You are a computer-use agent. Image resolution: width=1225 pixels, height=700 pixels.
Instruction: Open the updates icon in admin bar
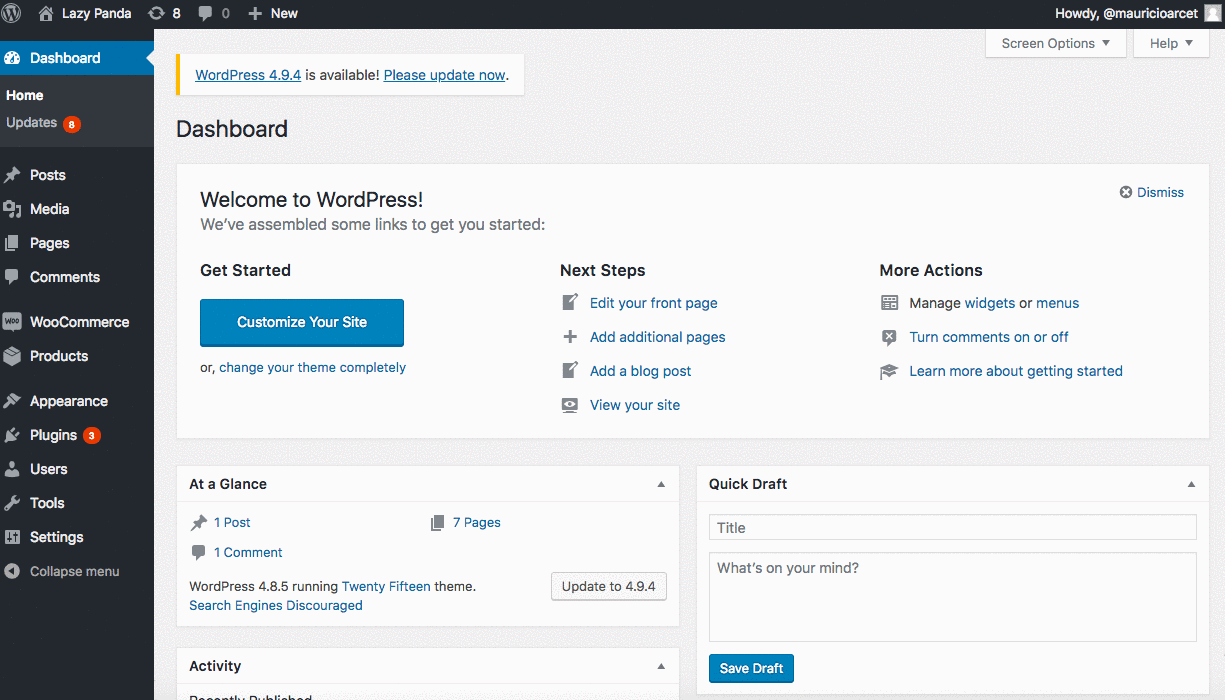pos(156,13)
